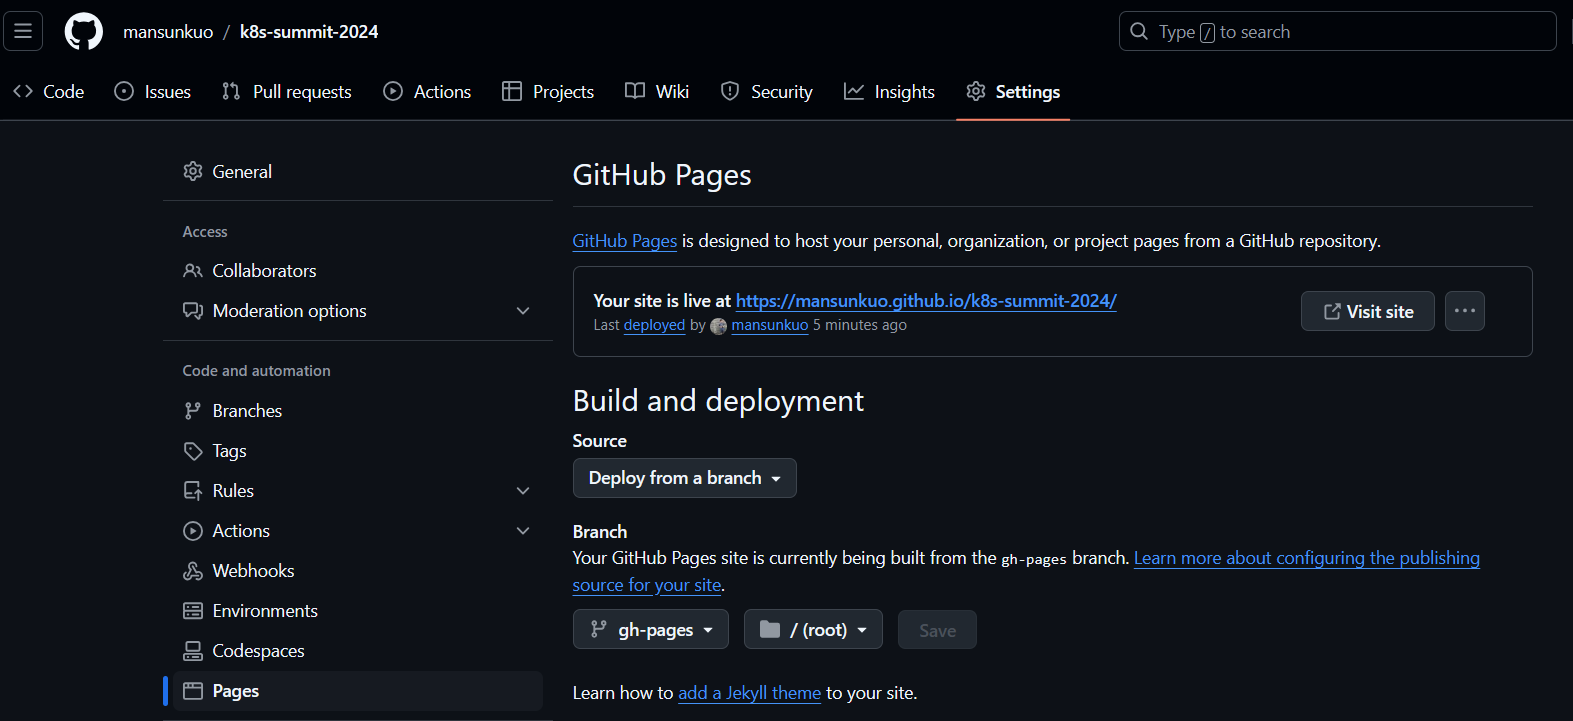Click k8s-summit-2024 repository name in header
The width and height of the screenshot is (1573, 721).
(309, 32)
